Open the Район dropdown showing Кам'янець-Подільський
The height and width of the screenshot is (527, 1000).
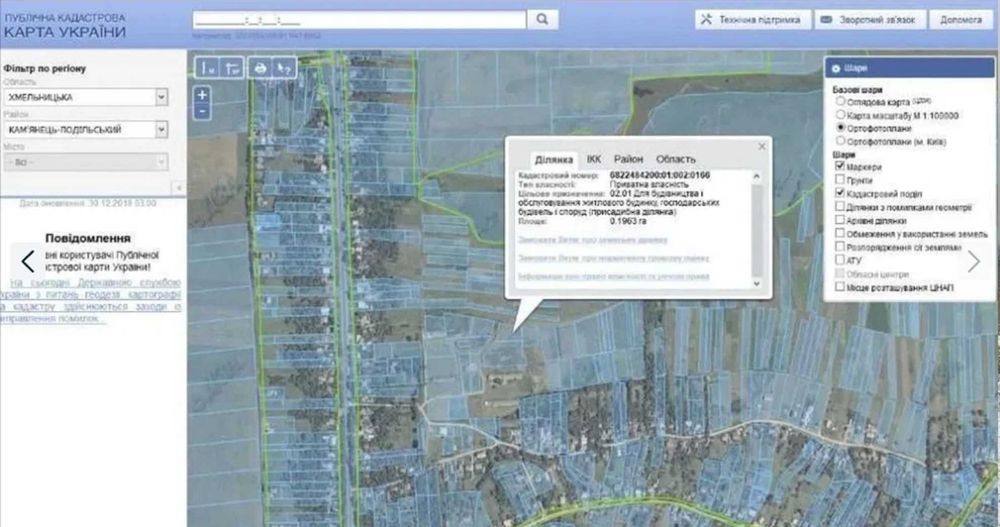[x=85, y=129]
